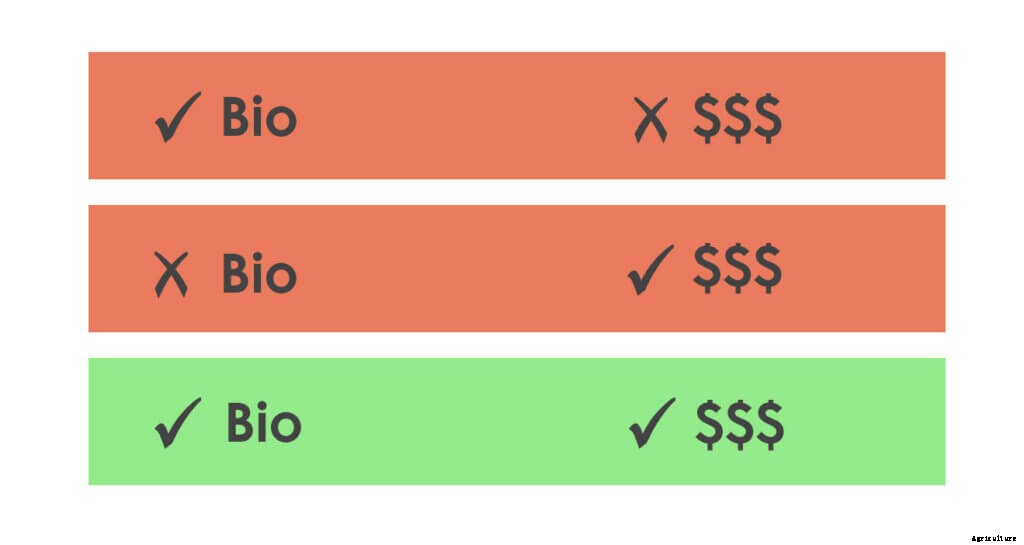Click the X mark beside Bio in the middle bar

click(171, 273)
